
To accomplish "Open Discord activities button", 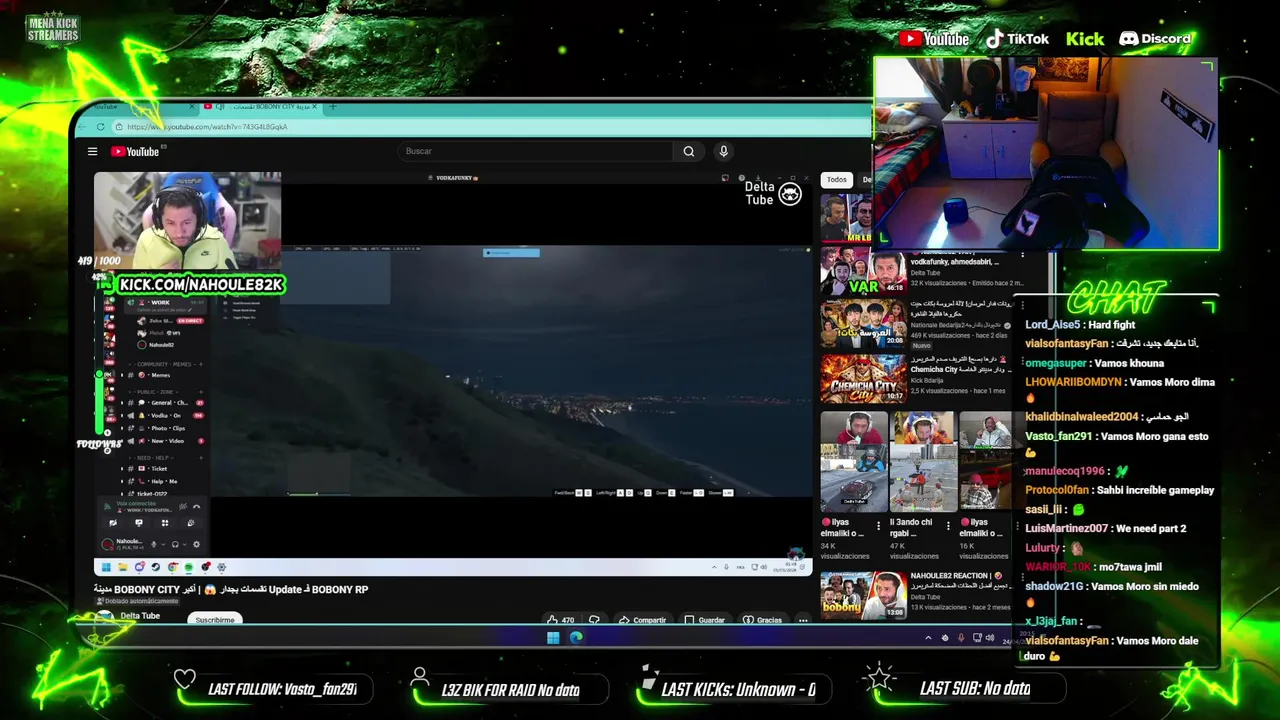I will [165, 523].
